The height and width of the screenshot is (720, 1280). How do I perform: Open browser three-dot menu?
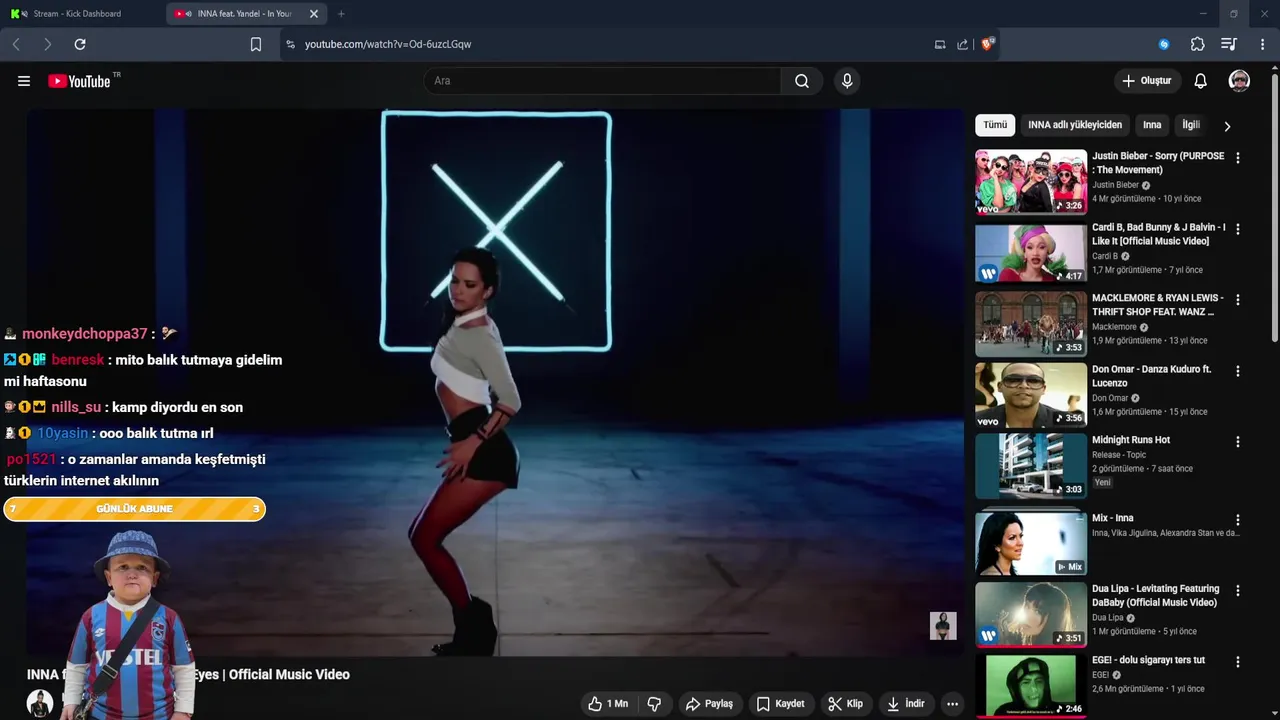tap(1263, 44)
